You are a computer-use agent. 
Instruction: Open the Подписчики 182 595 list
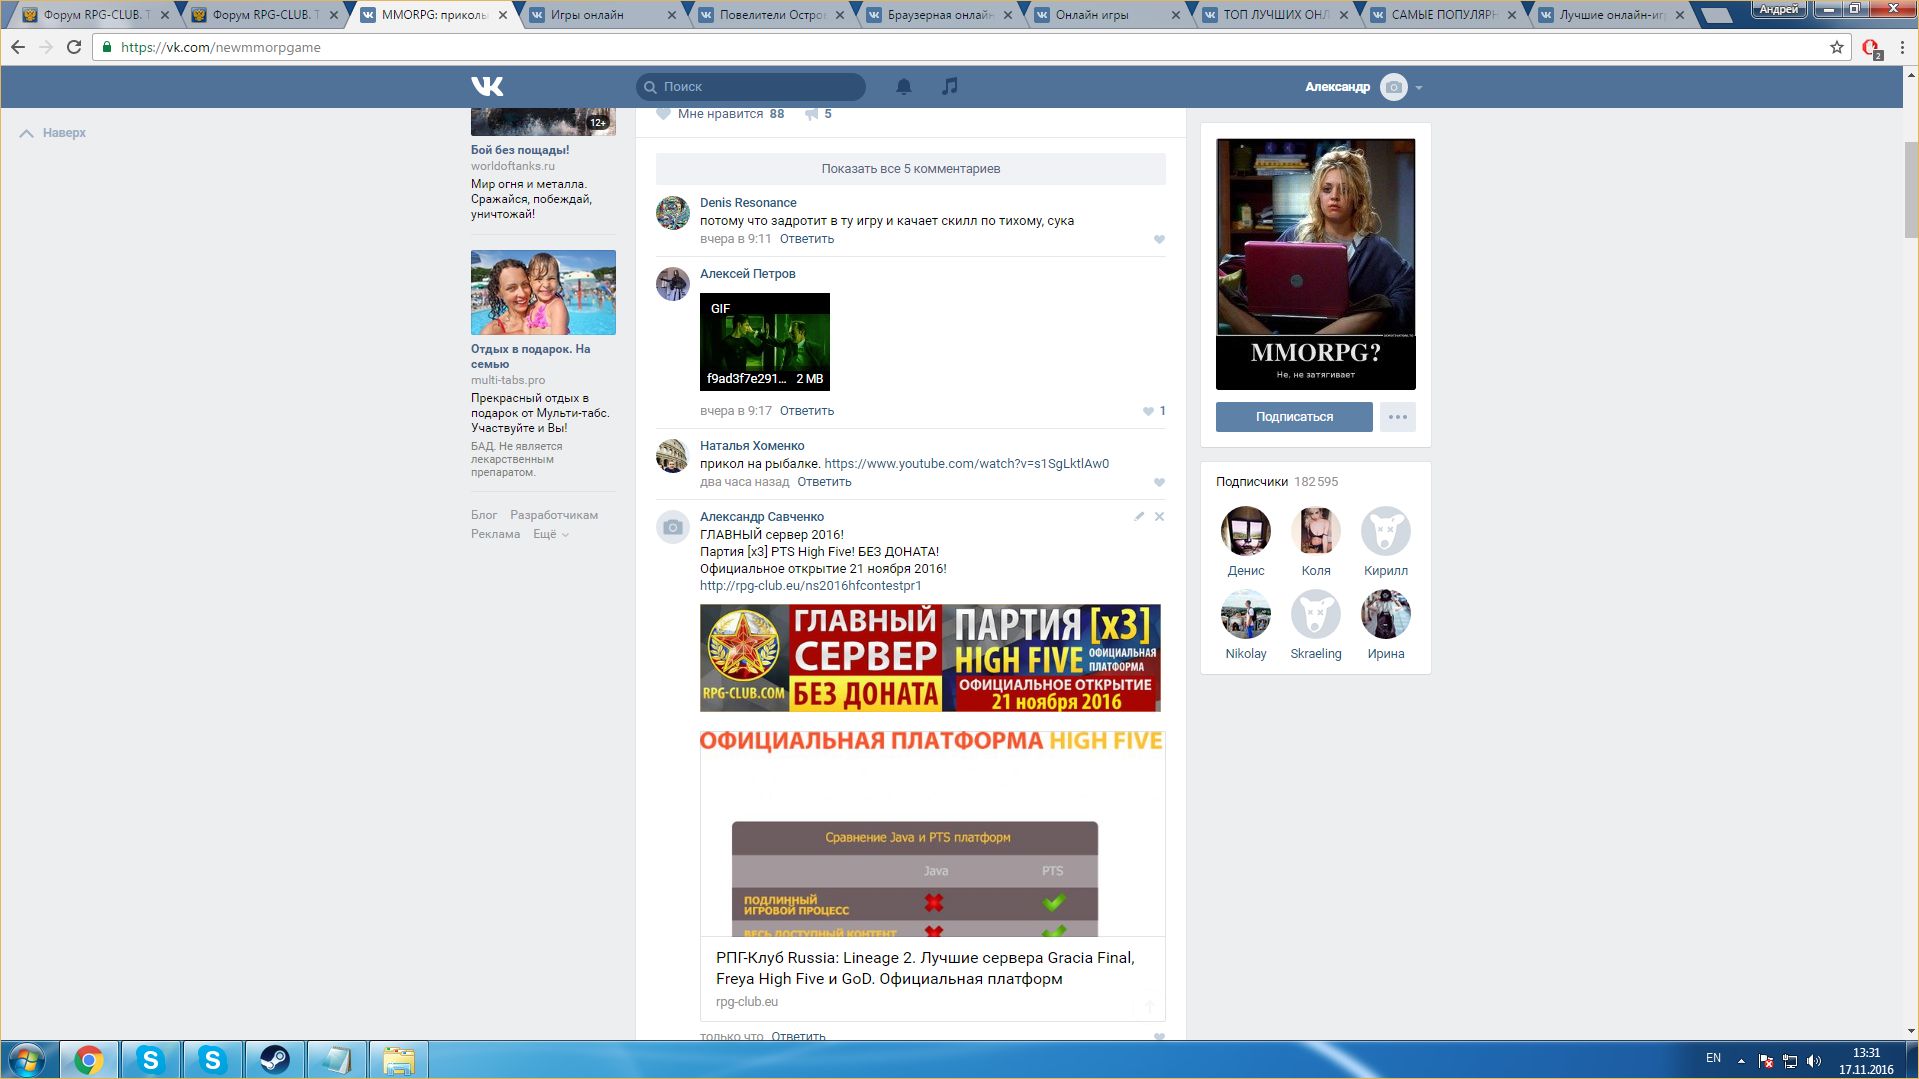click(1277, 482)
